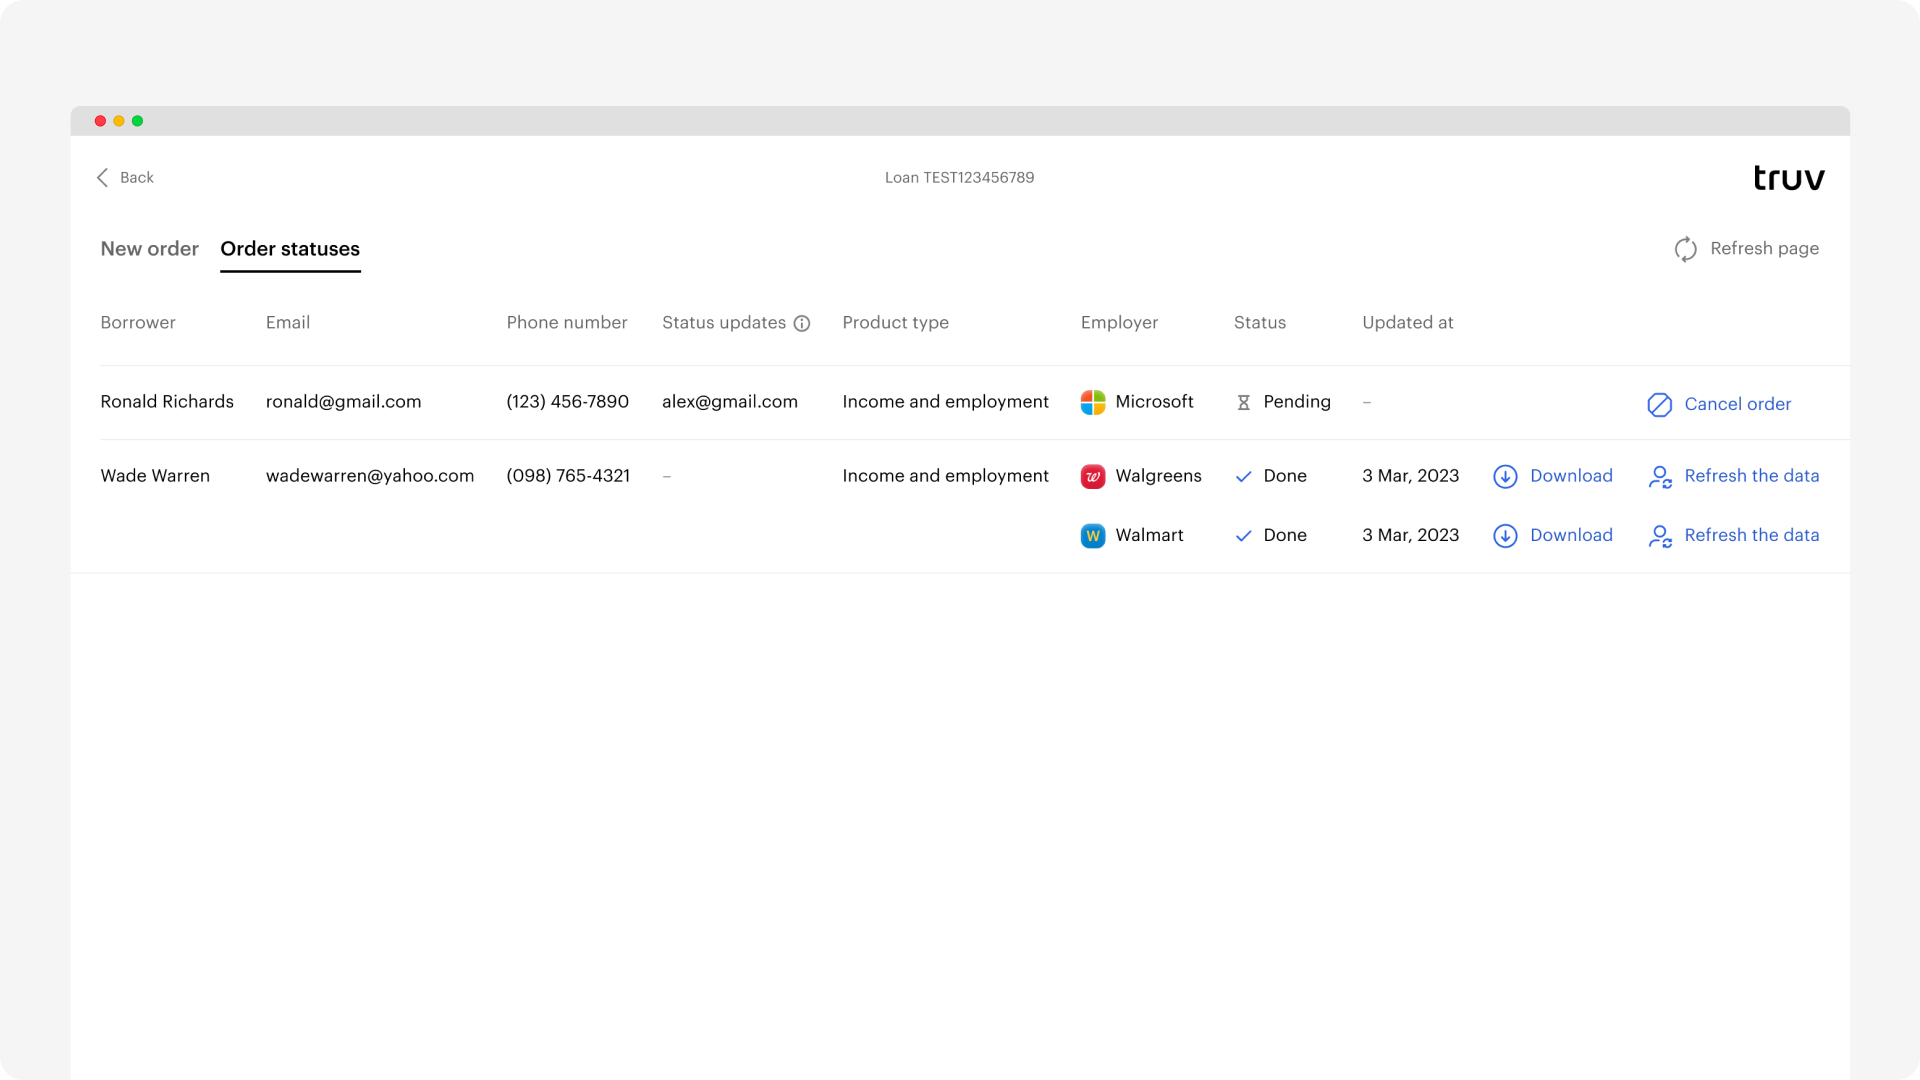Select the Order statuses tab

coord(290,249)
